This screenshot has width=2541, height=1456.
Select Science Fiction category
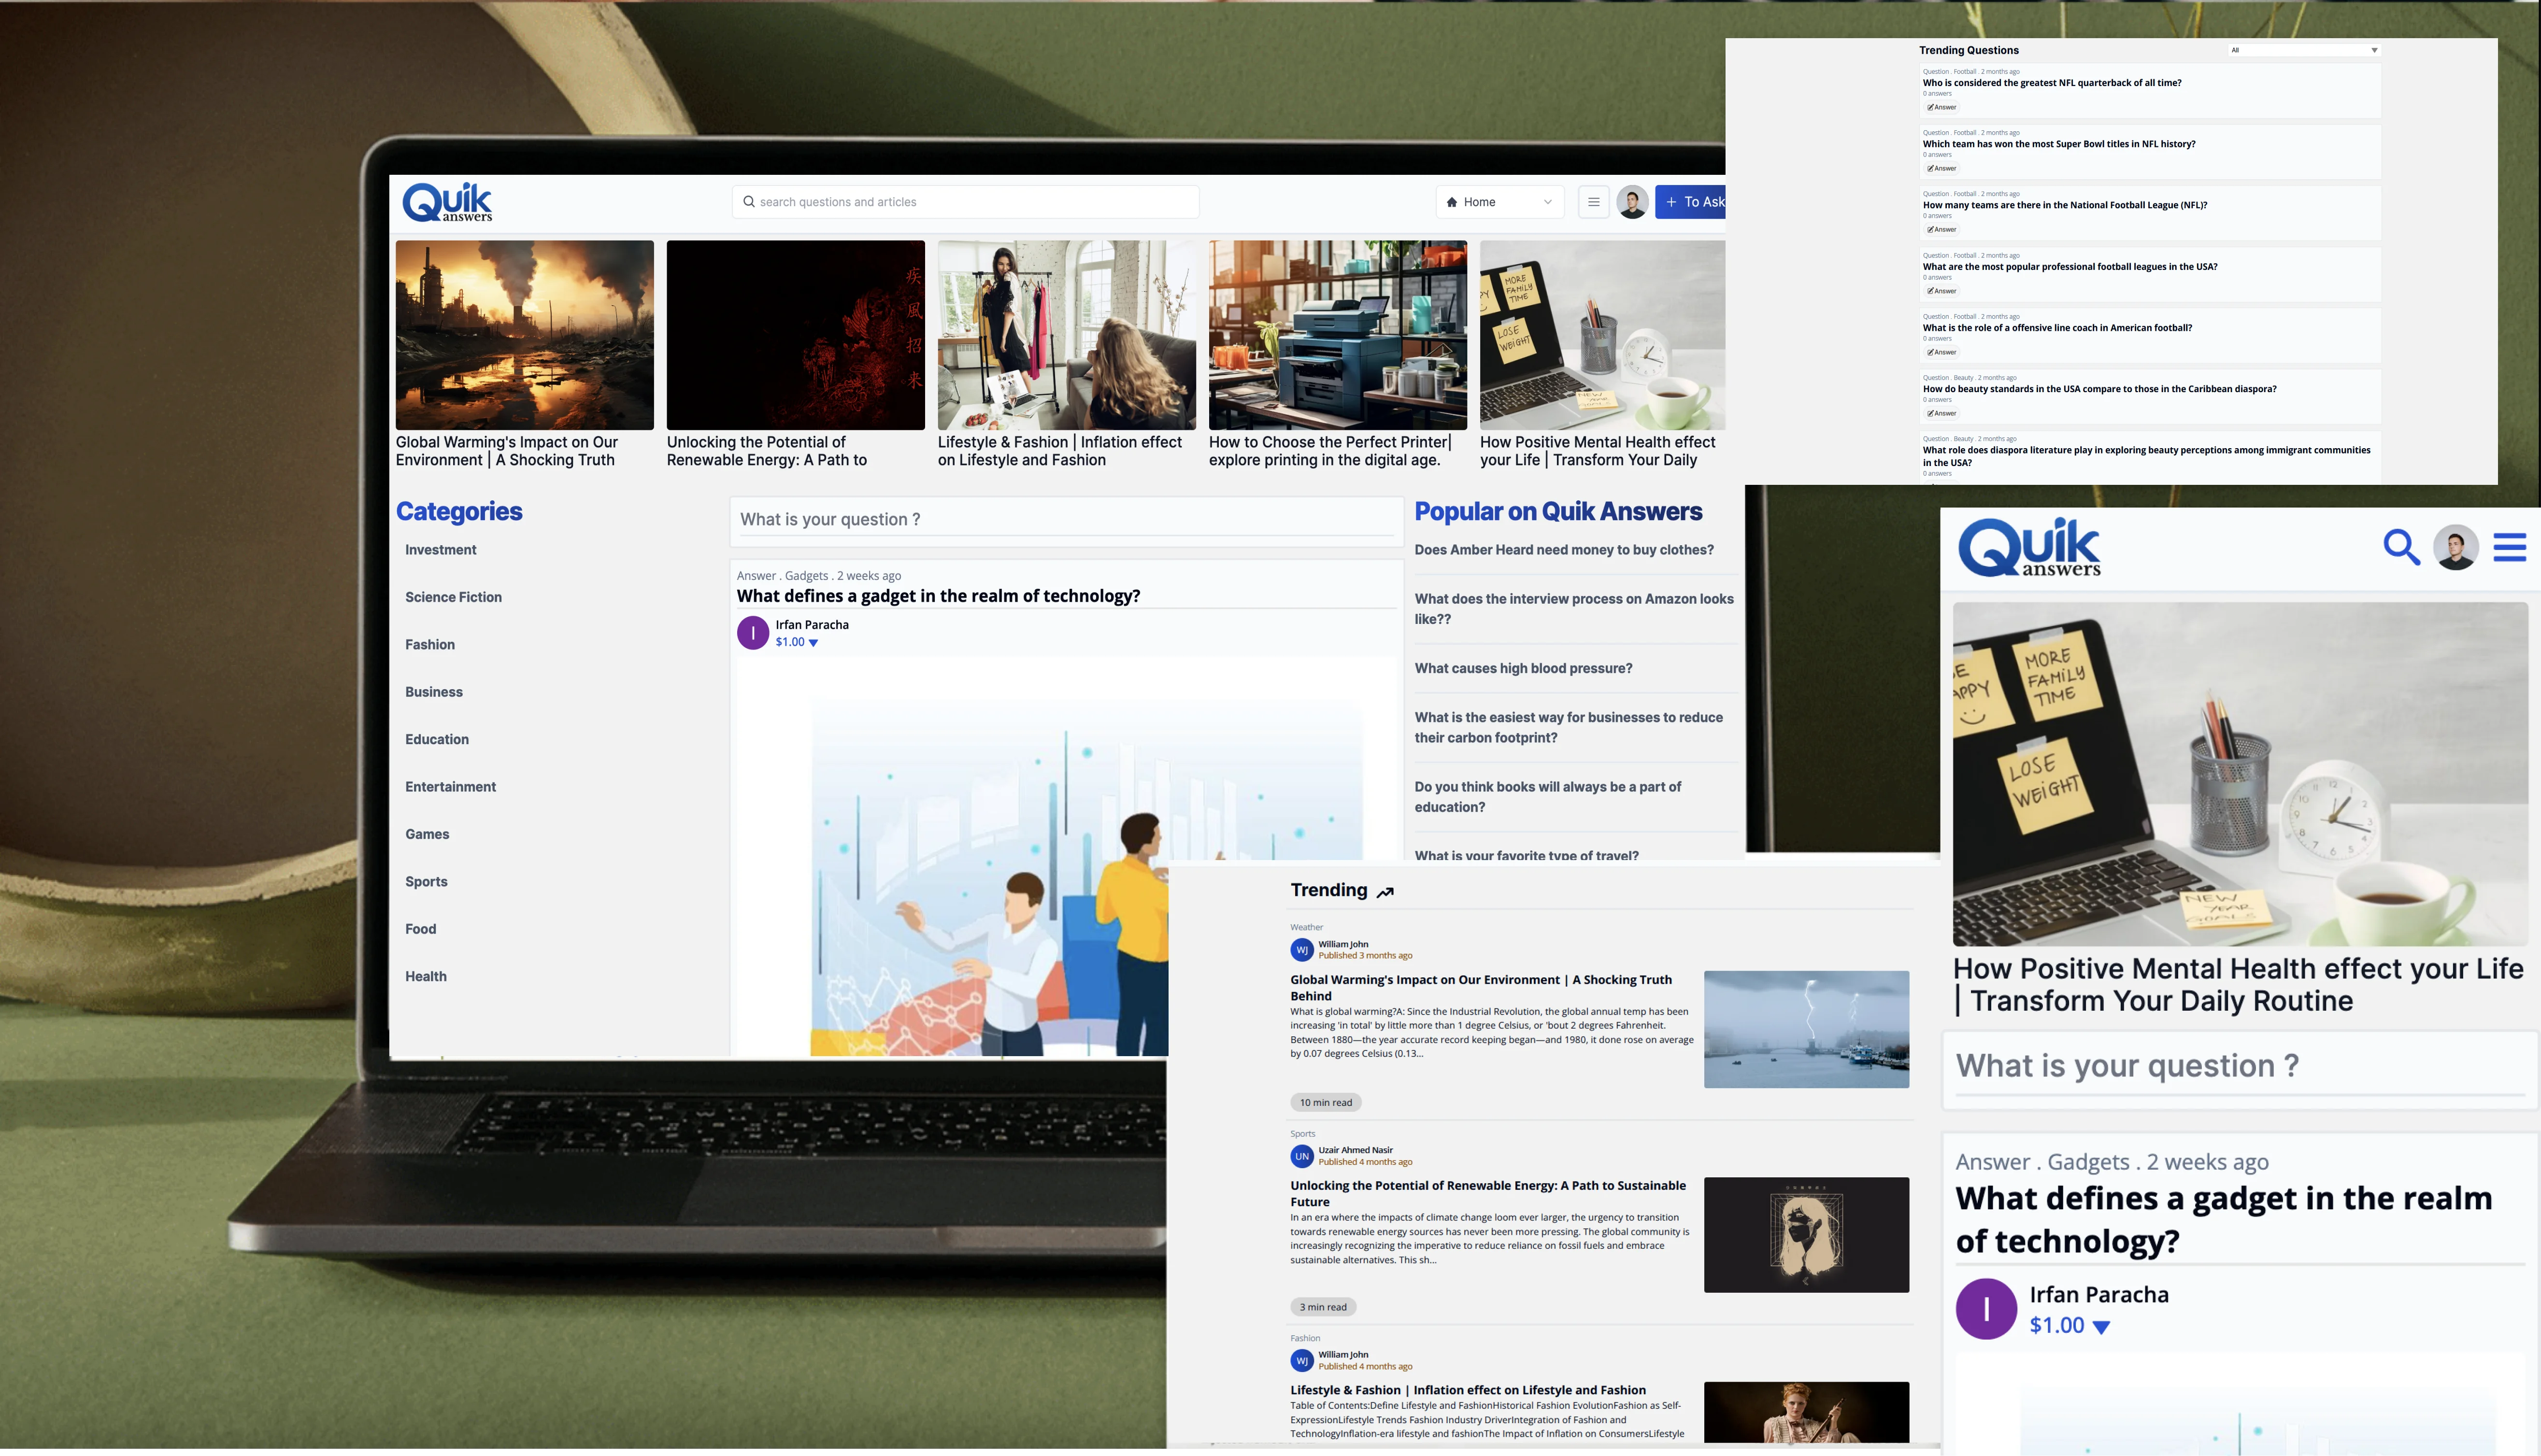pos(453,597)
